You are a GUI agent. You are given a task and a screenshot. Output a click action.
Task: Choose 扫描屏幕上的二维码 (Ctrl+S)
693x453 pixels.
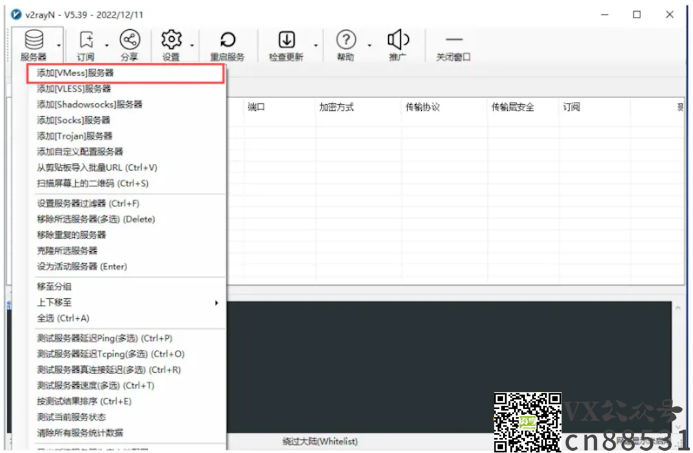click(x=92, y=183)
